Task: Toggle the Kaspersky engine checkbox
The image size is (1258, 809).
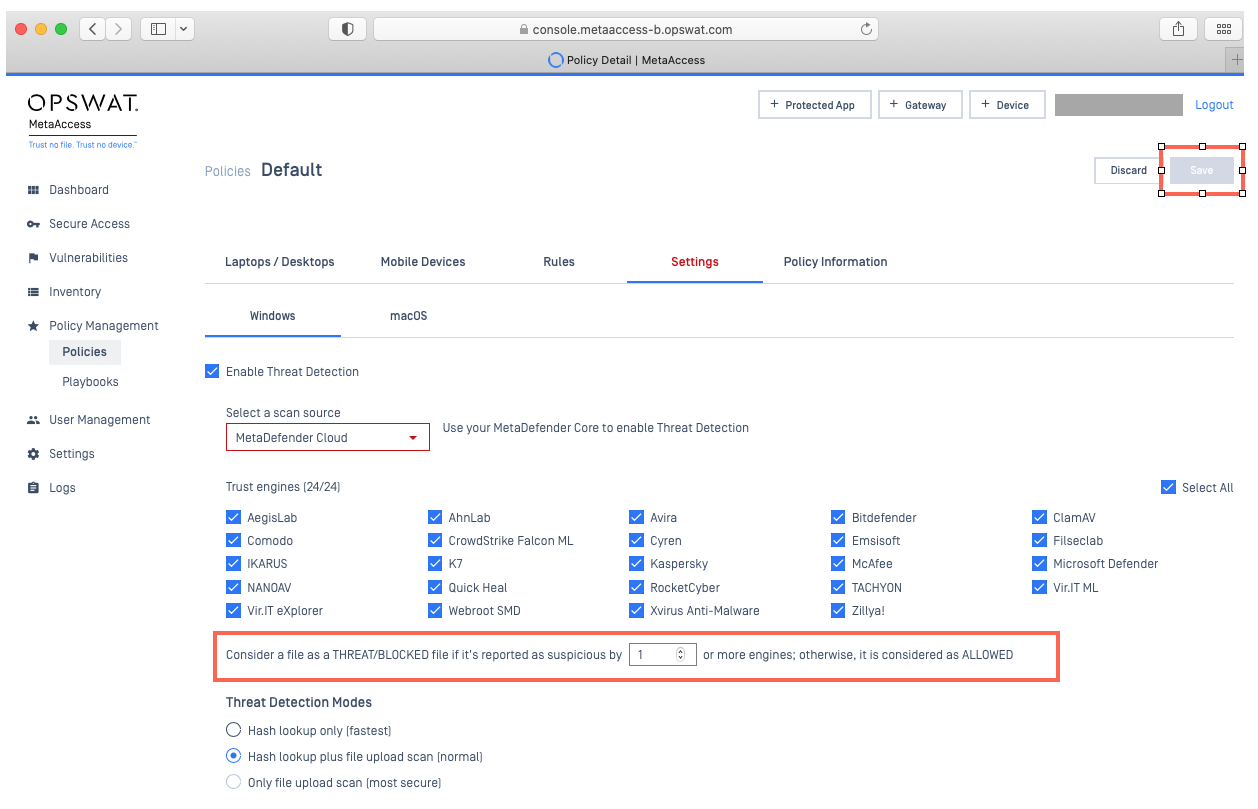Action: (x=636, y=564)
